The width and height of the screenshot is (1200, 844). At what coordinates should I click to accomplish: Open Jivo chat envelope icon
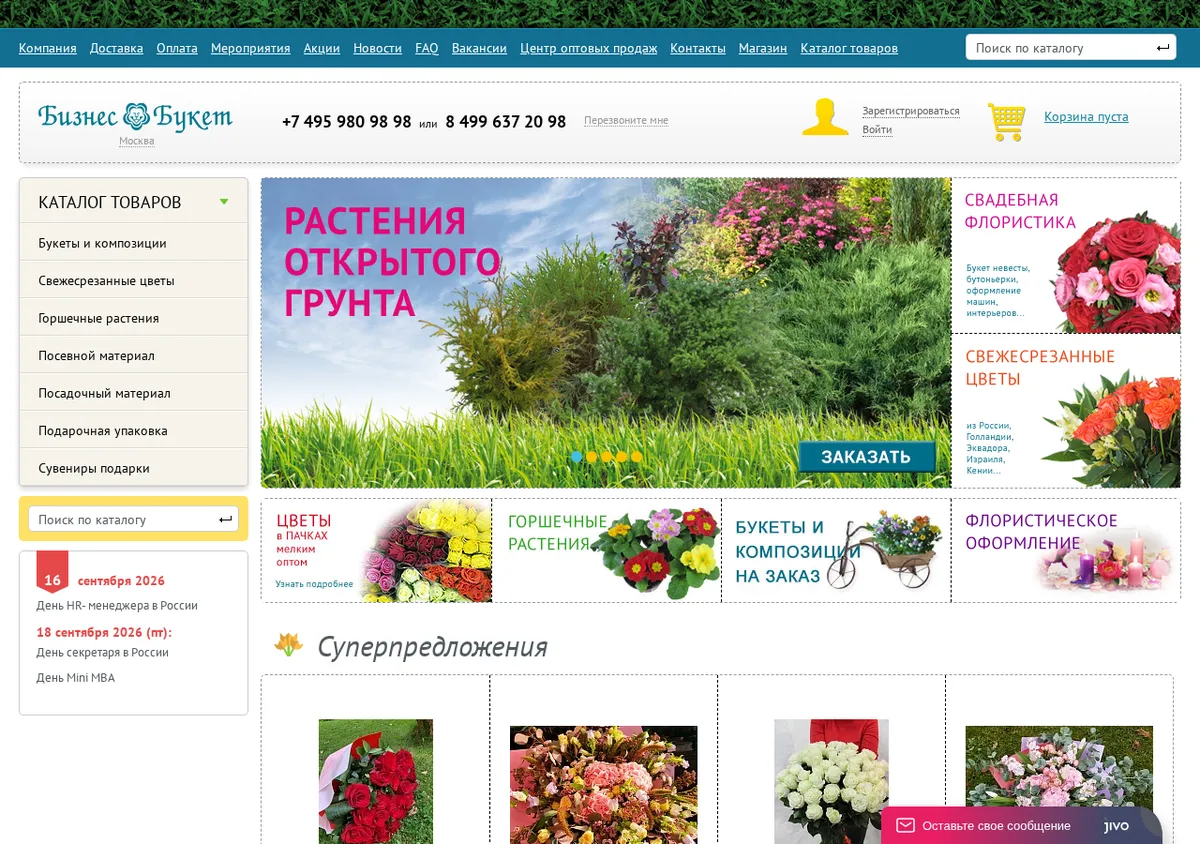coord(905,825)
